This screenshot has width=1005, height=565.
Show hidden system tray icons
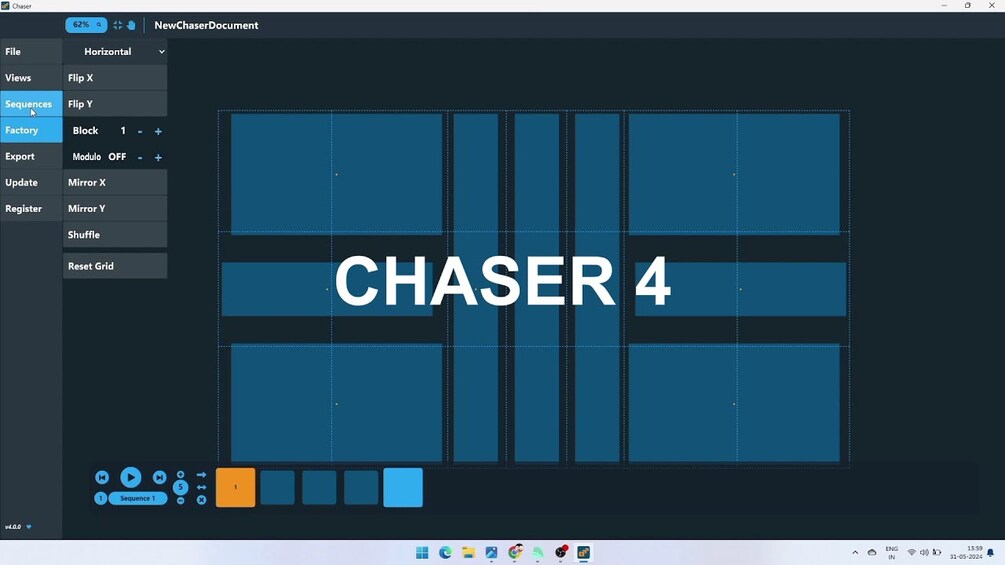(855, 552)
